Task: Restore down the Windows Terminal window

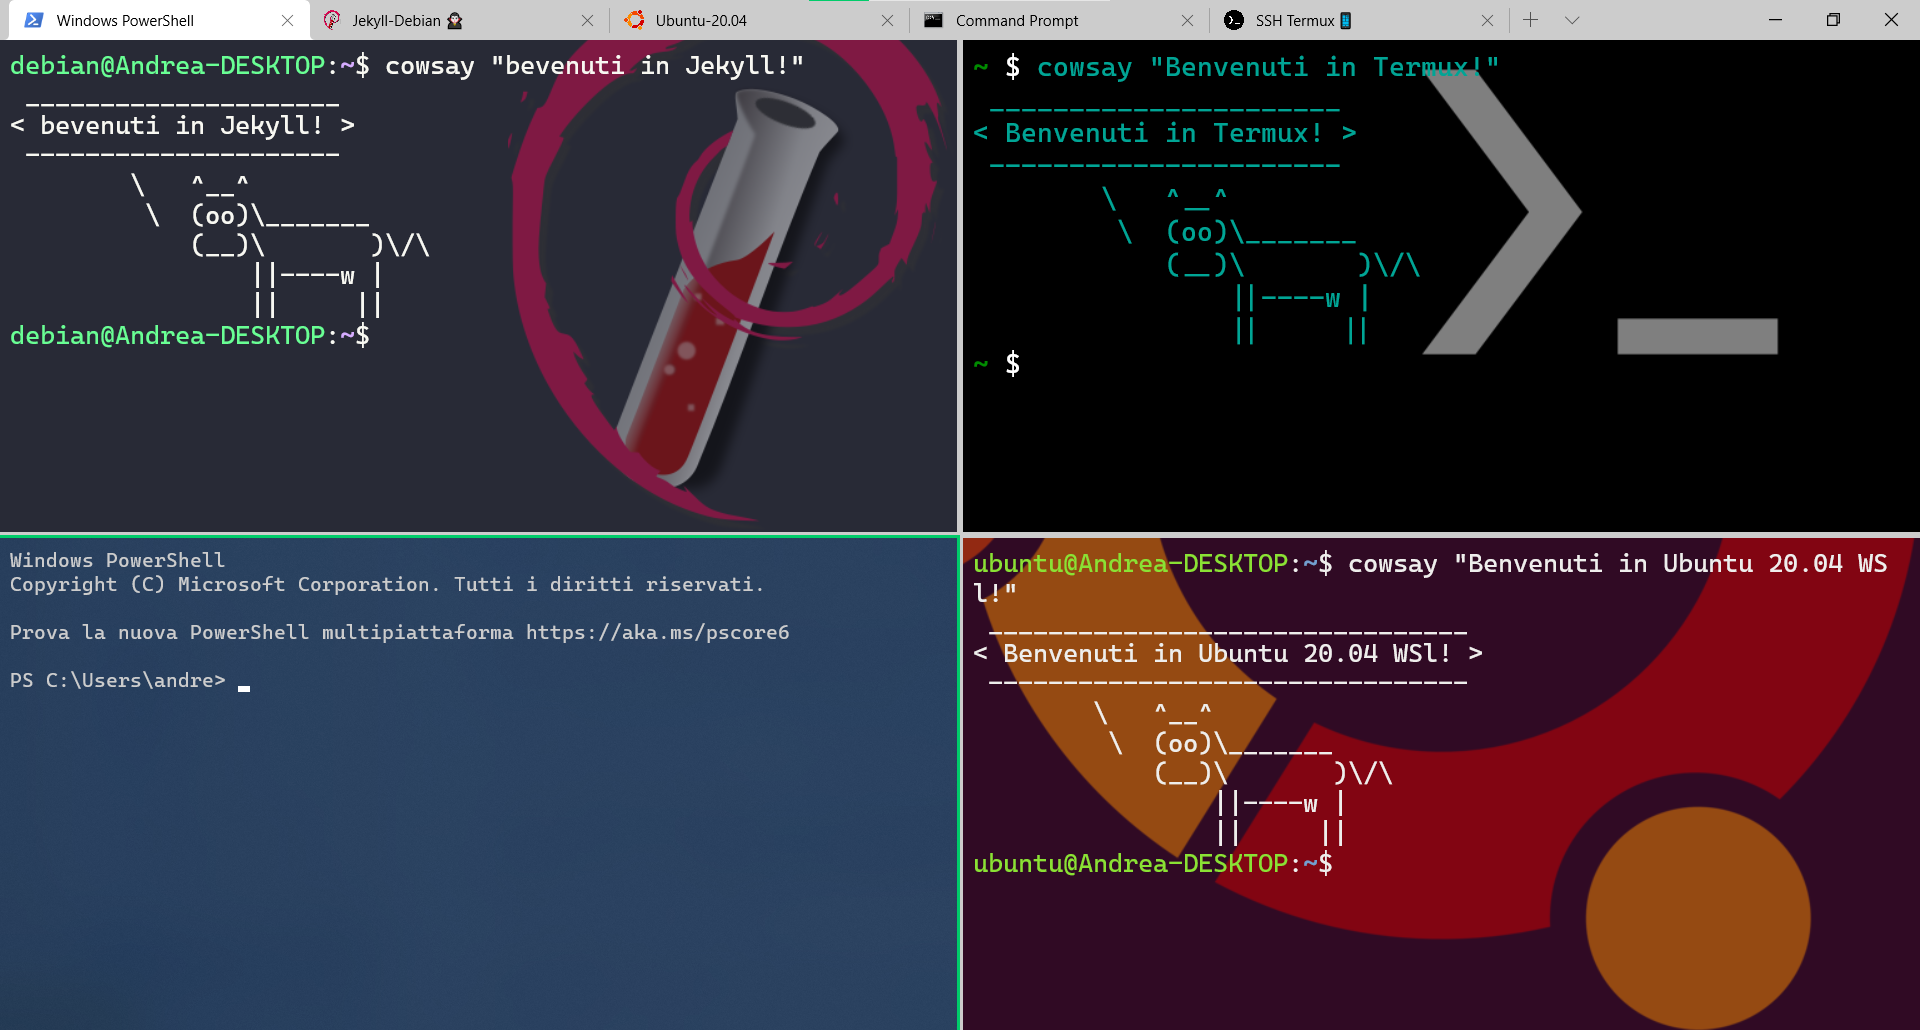Action: pos(1833,20)
